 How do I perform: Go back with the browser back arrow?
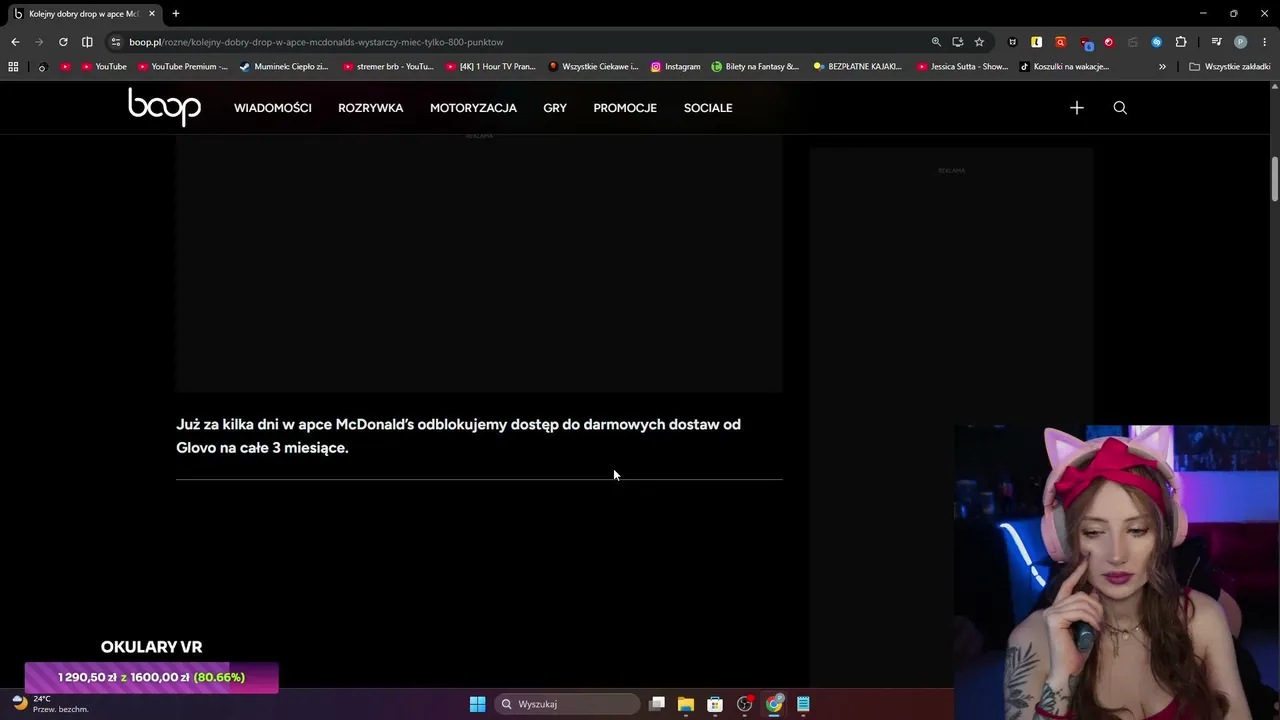point(15,42)
